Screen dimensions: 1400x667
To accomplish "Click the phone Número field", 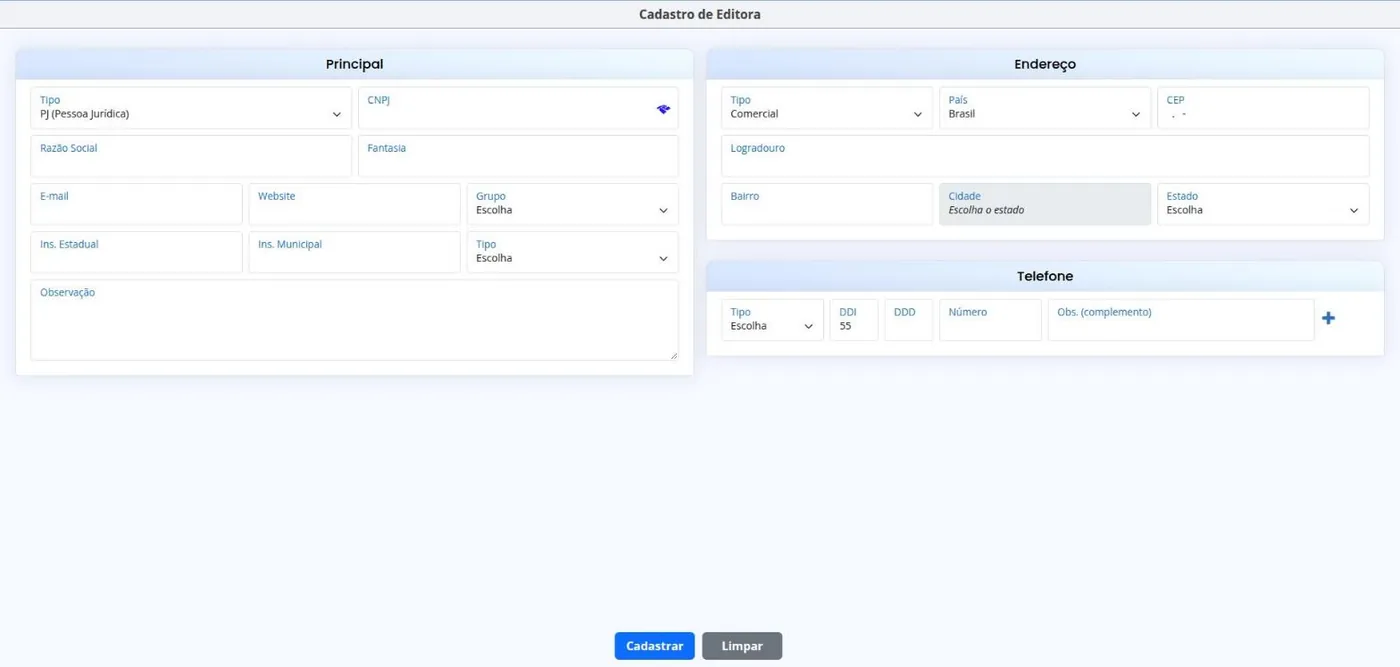I will pos(990,320).
